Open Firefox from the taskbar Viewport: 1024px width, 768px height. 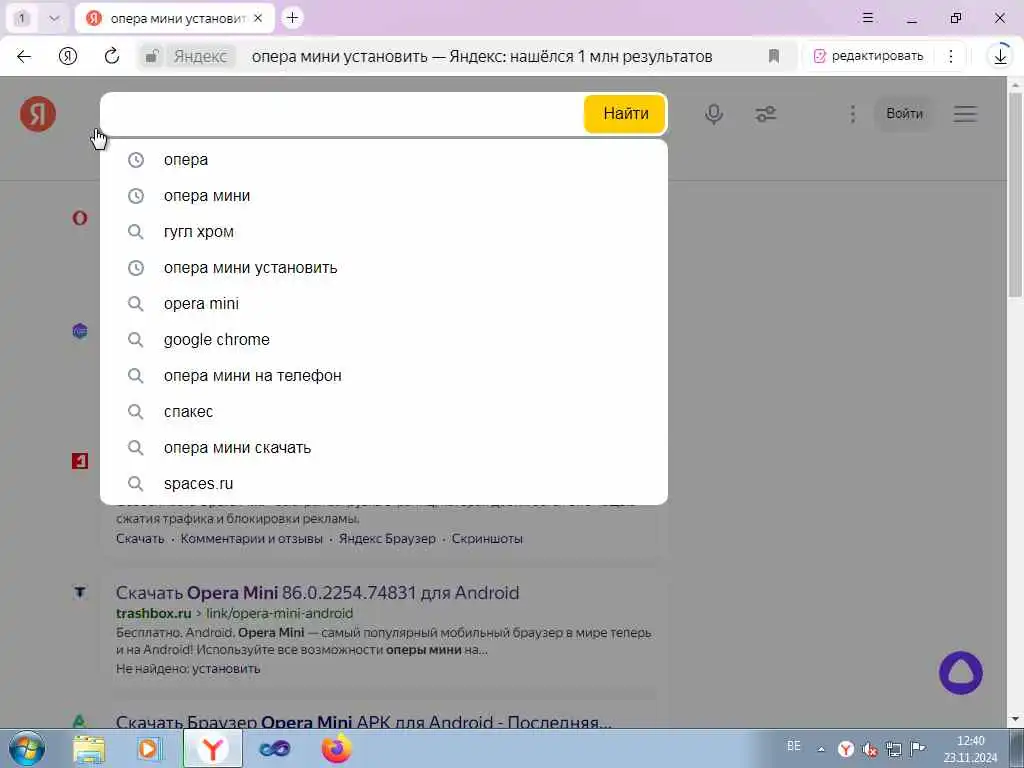(336, 748)
